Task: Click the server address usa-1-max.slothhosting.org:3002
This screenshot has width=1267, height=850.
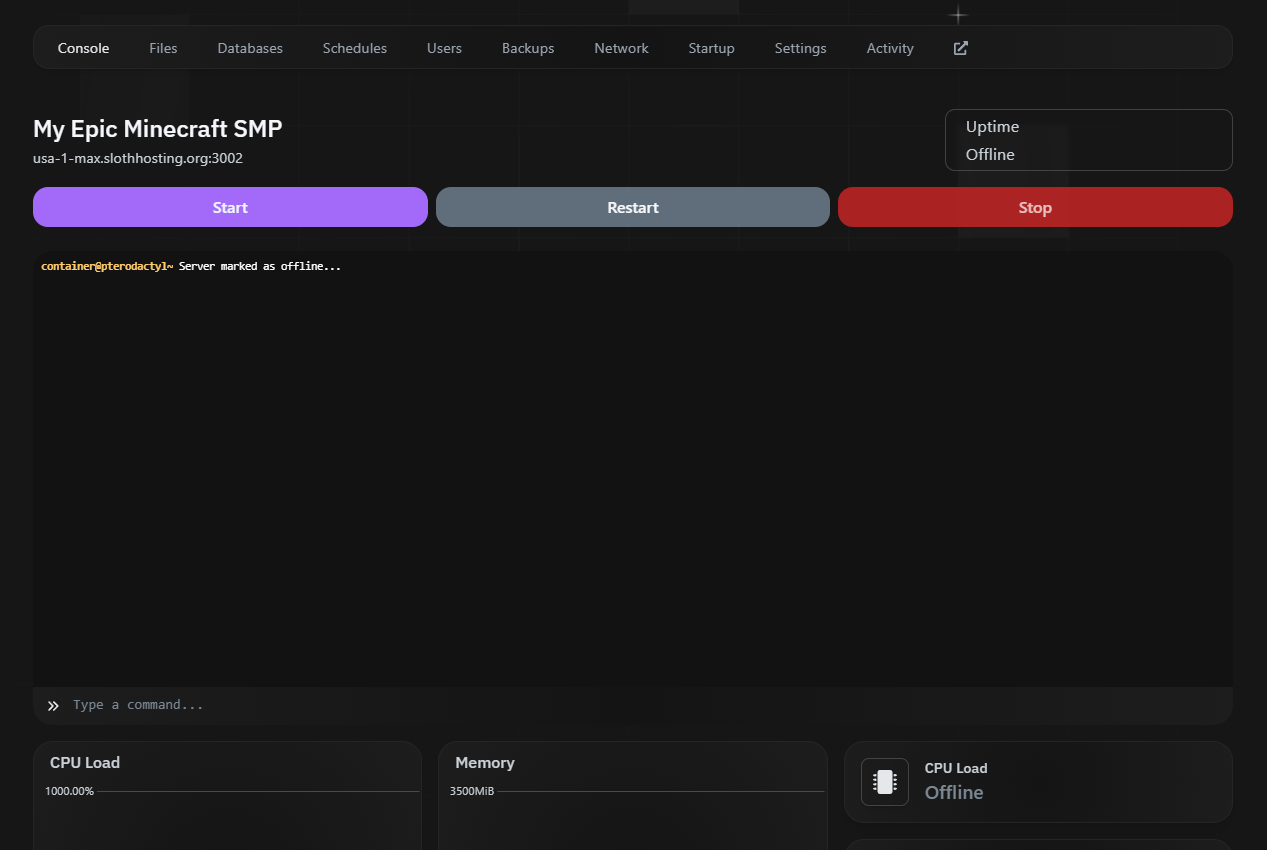Action: (138, 158)
